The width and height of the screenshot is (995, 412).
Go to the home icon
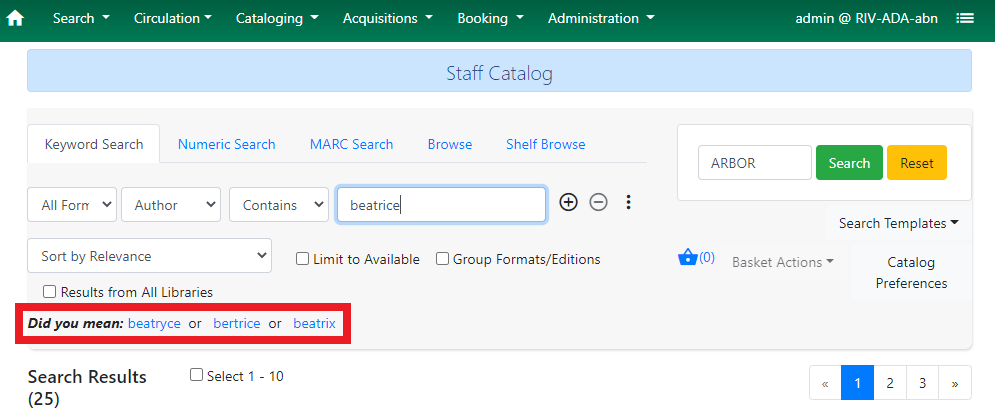coord(14,18)
